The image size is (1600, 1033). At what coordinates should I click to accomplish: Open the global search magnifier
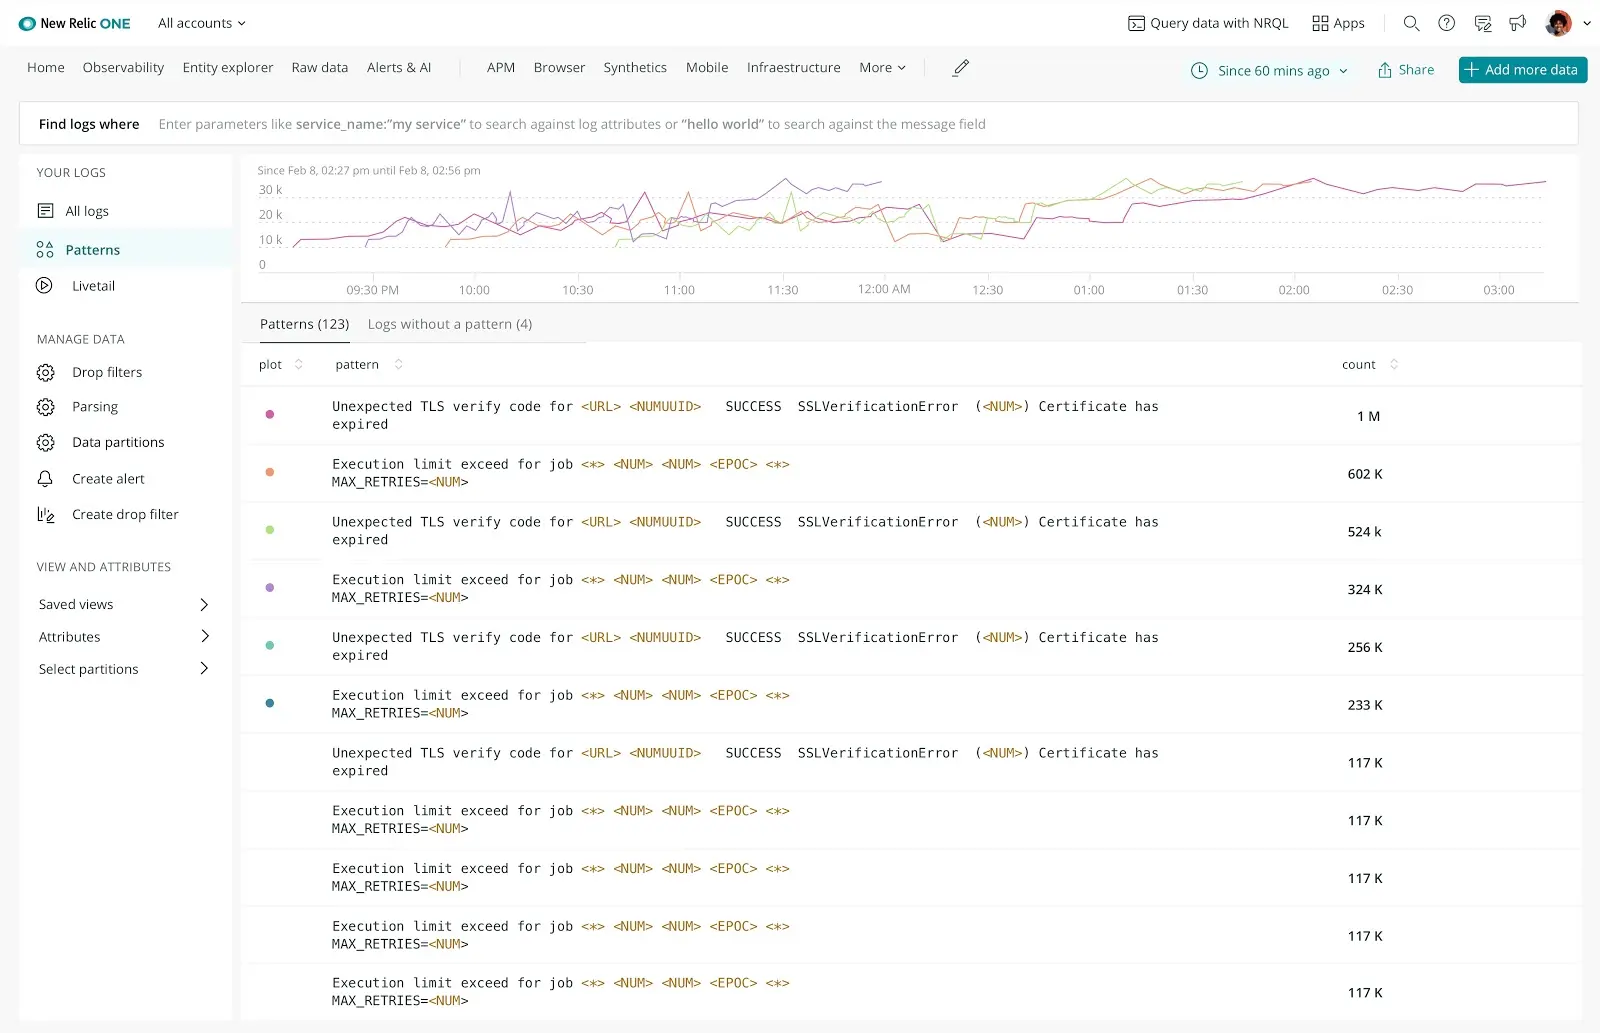pyautogui.click(x=1411, y=22)
